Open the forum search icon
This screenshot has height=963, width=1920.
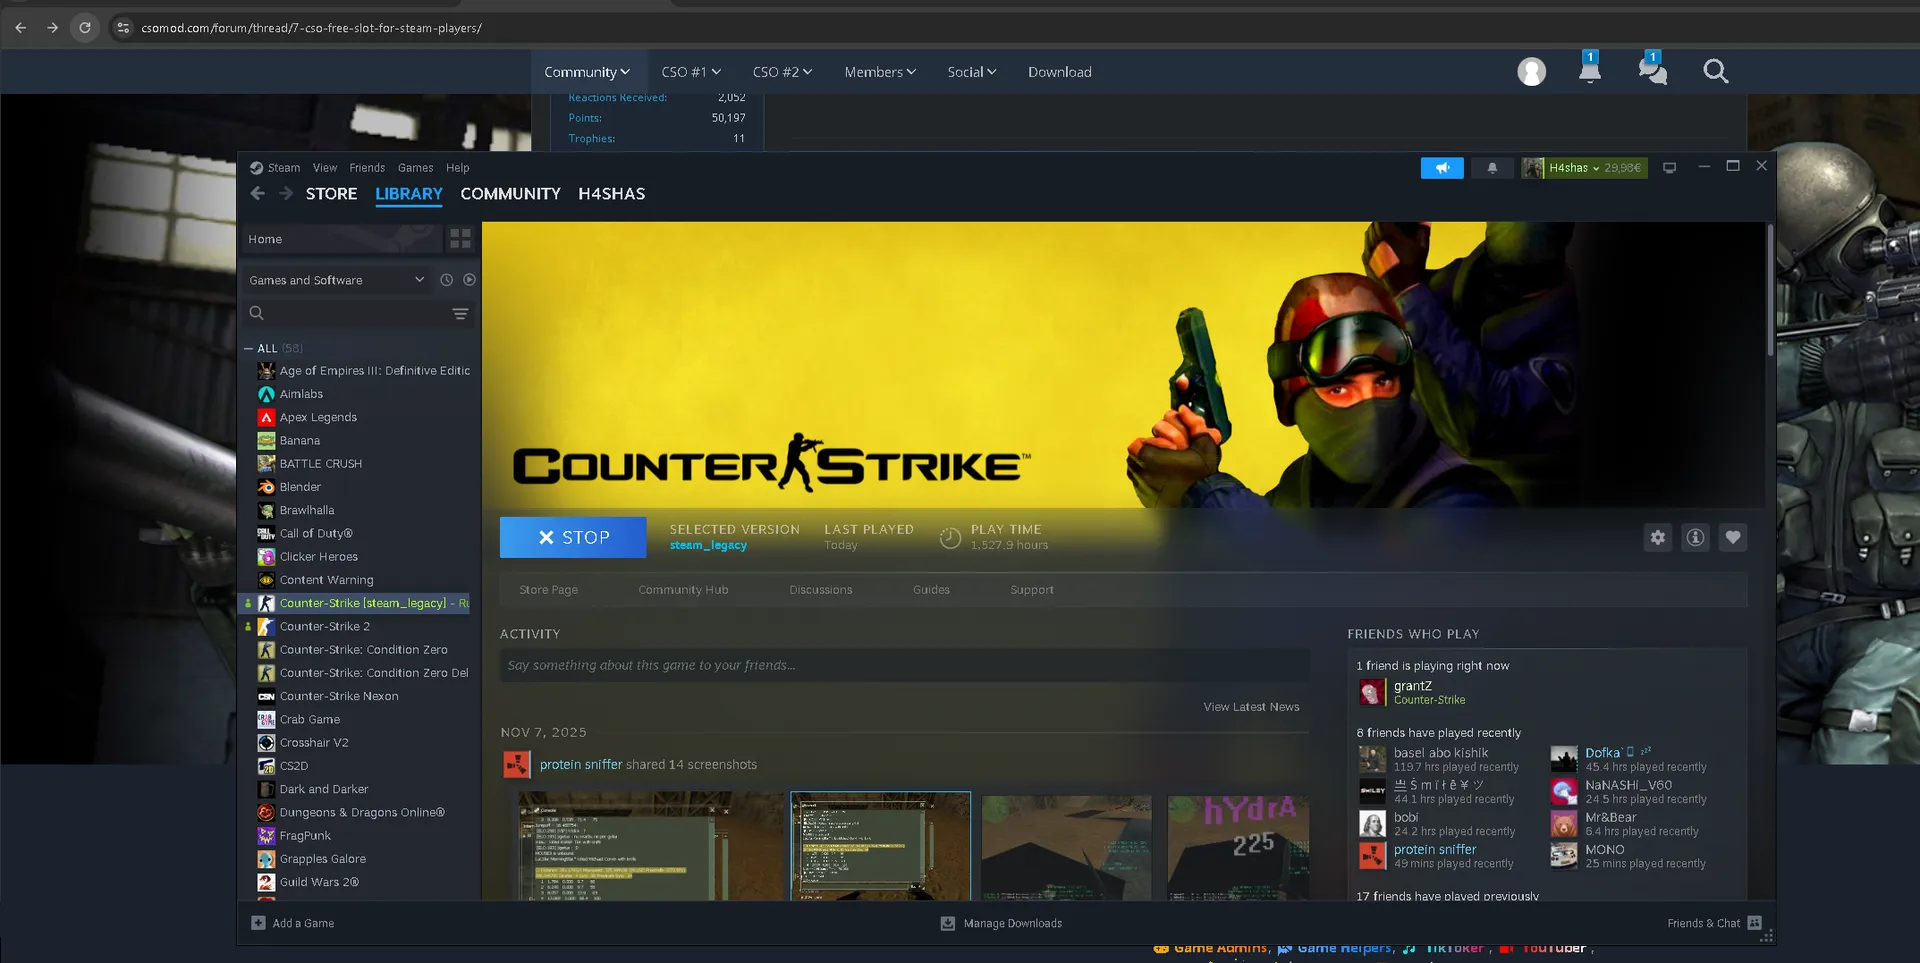(x=1716, y=71)
